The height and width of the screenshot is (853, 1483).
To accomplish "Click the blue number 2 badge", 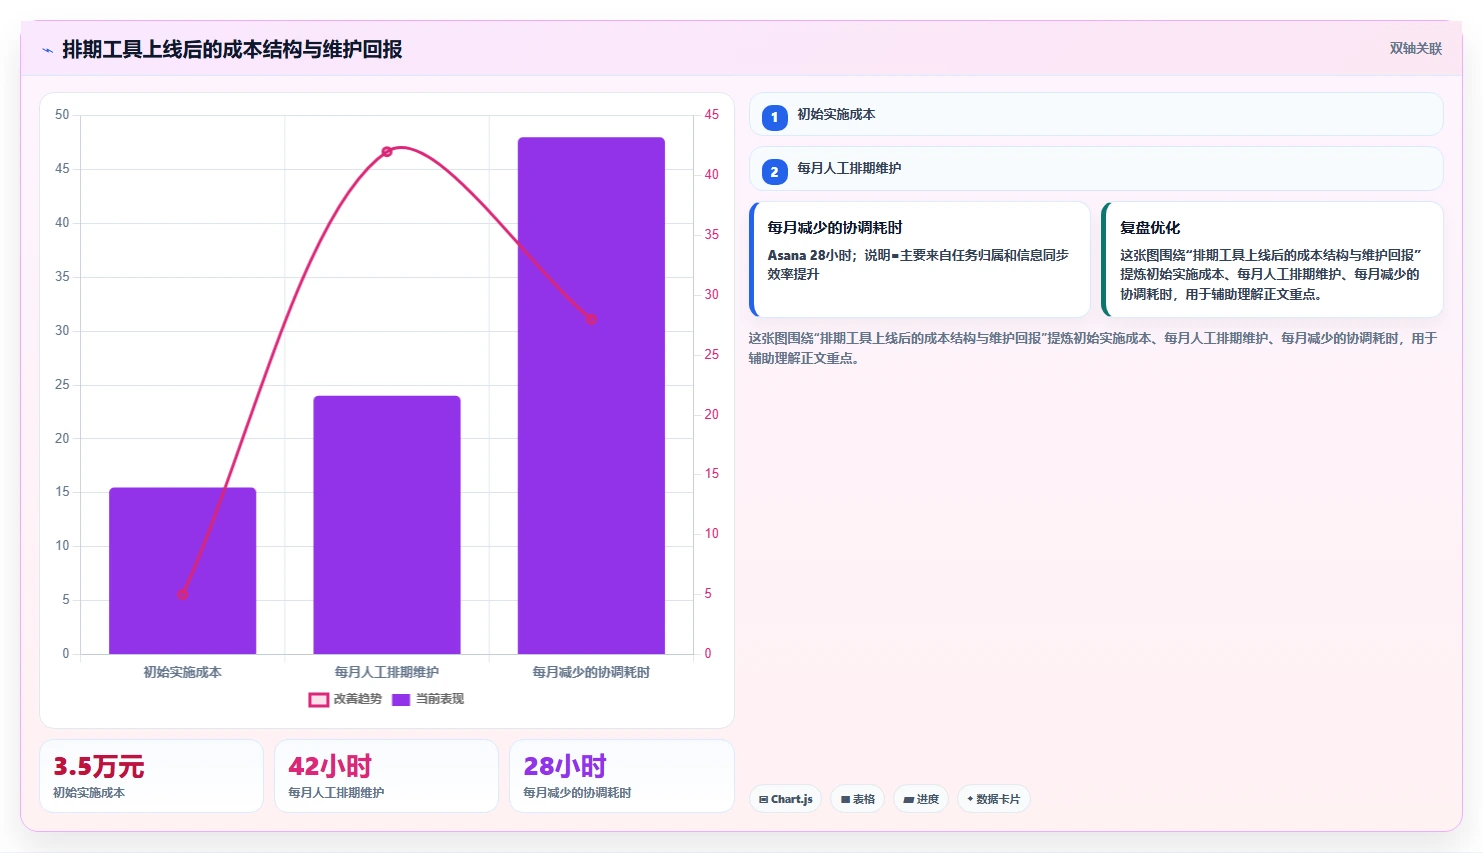I will [x=774, y=172].
